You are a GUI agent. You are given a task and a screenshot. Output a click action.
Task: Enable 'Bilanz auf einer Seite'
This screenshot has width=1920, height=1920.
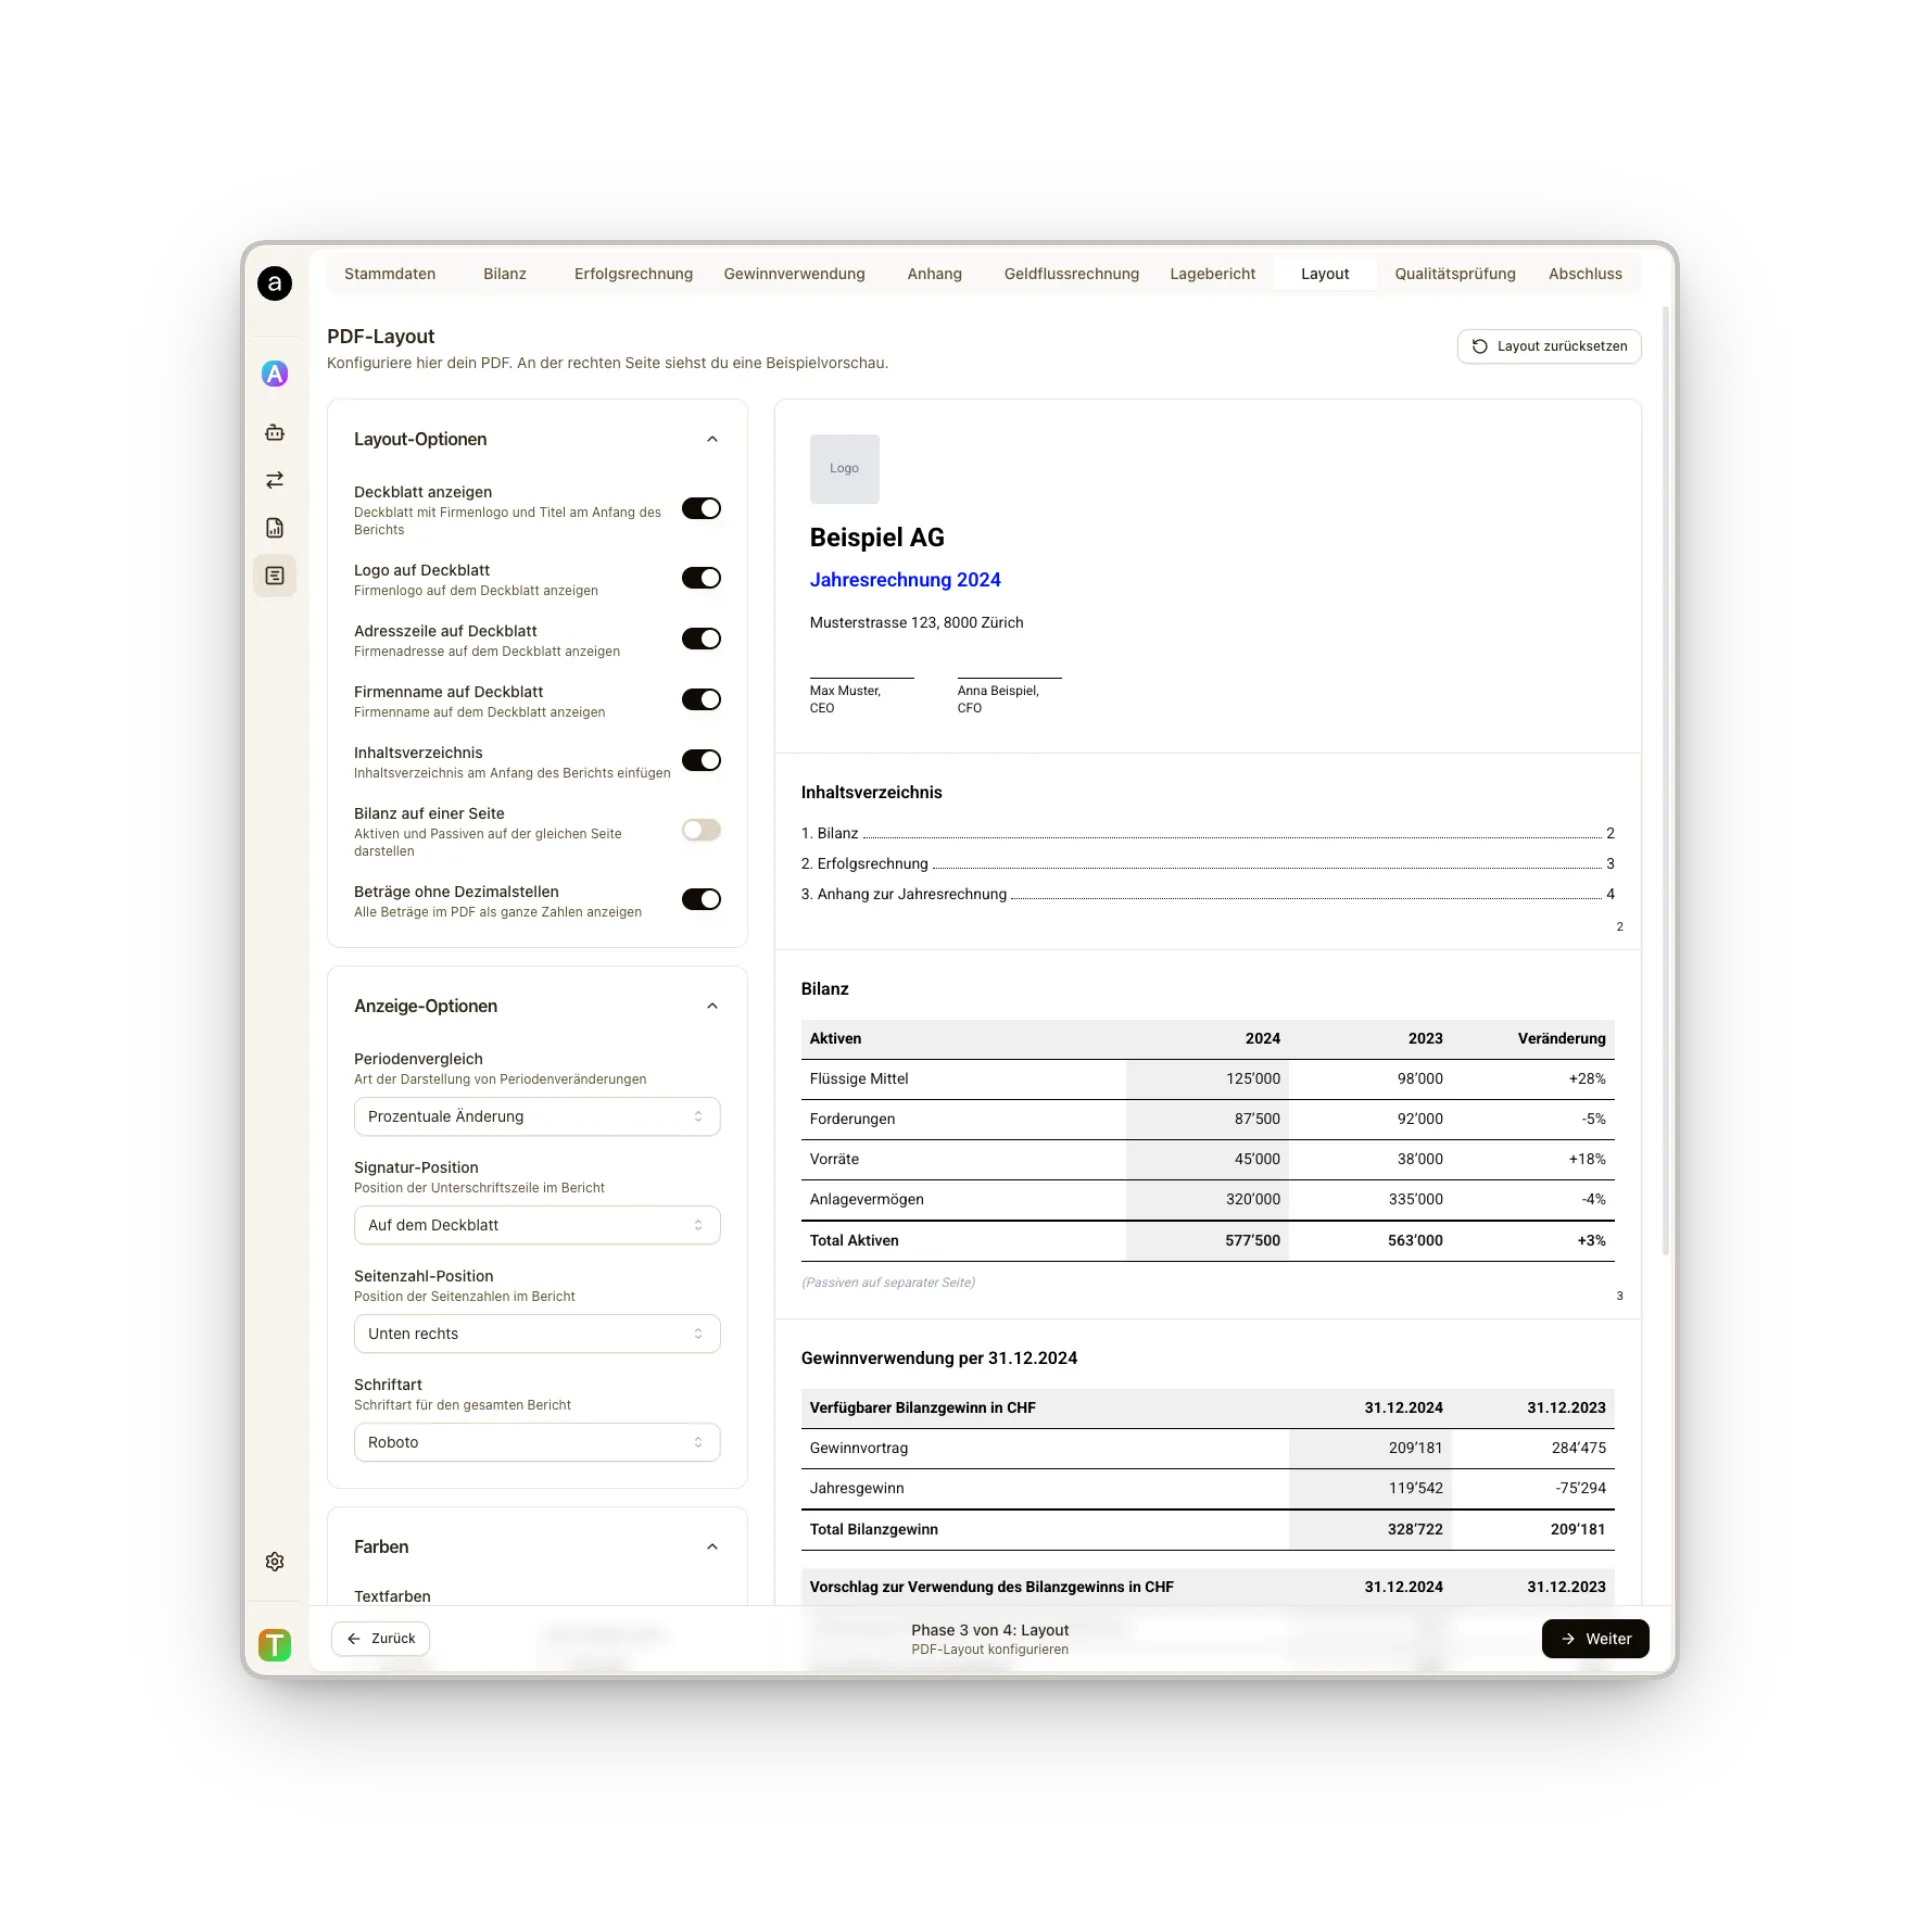701,830
